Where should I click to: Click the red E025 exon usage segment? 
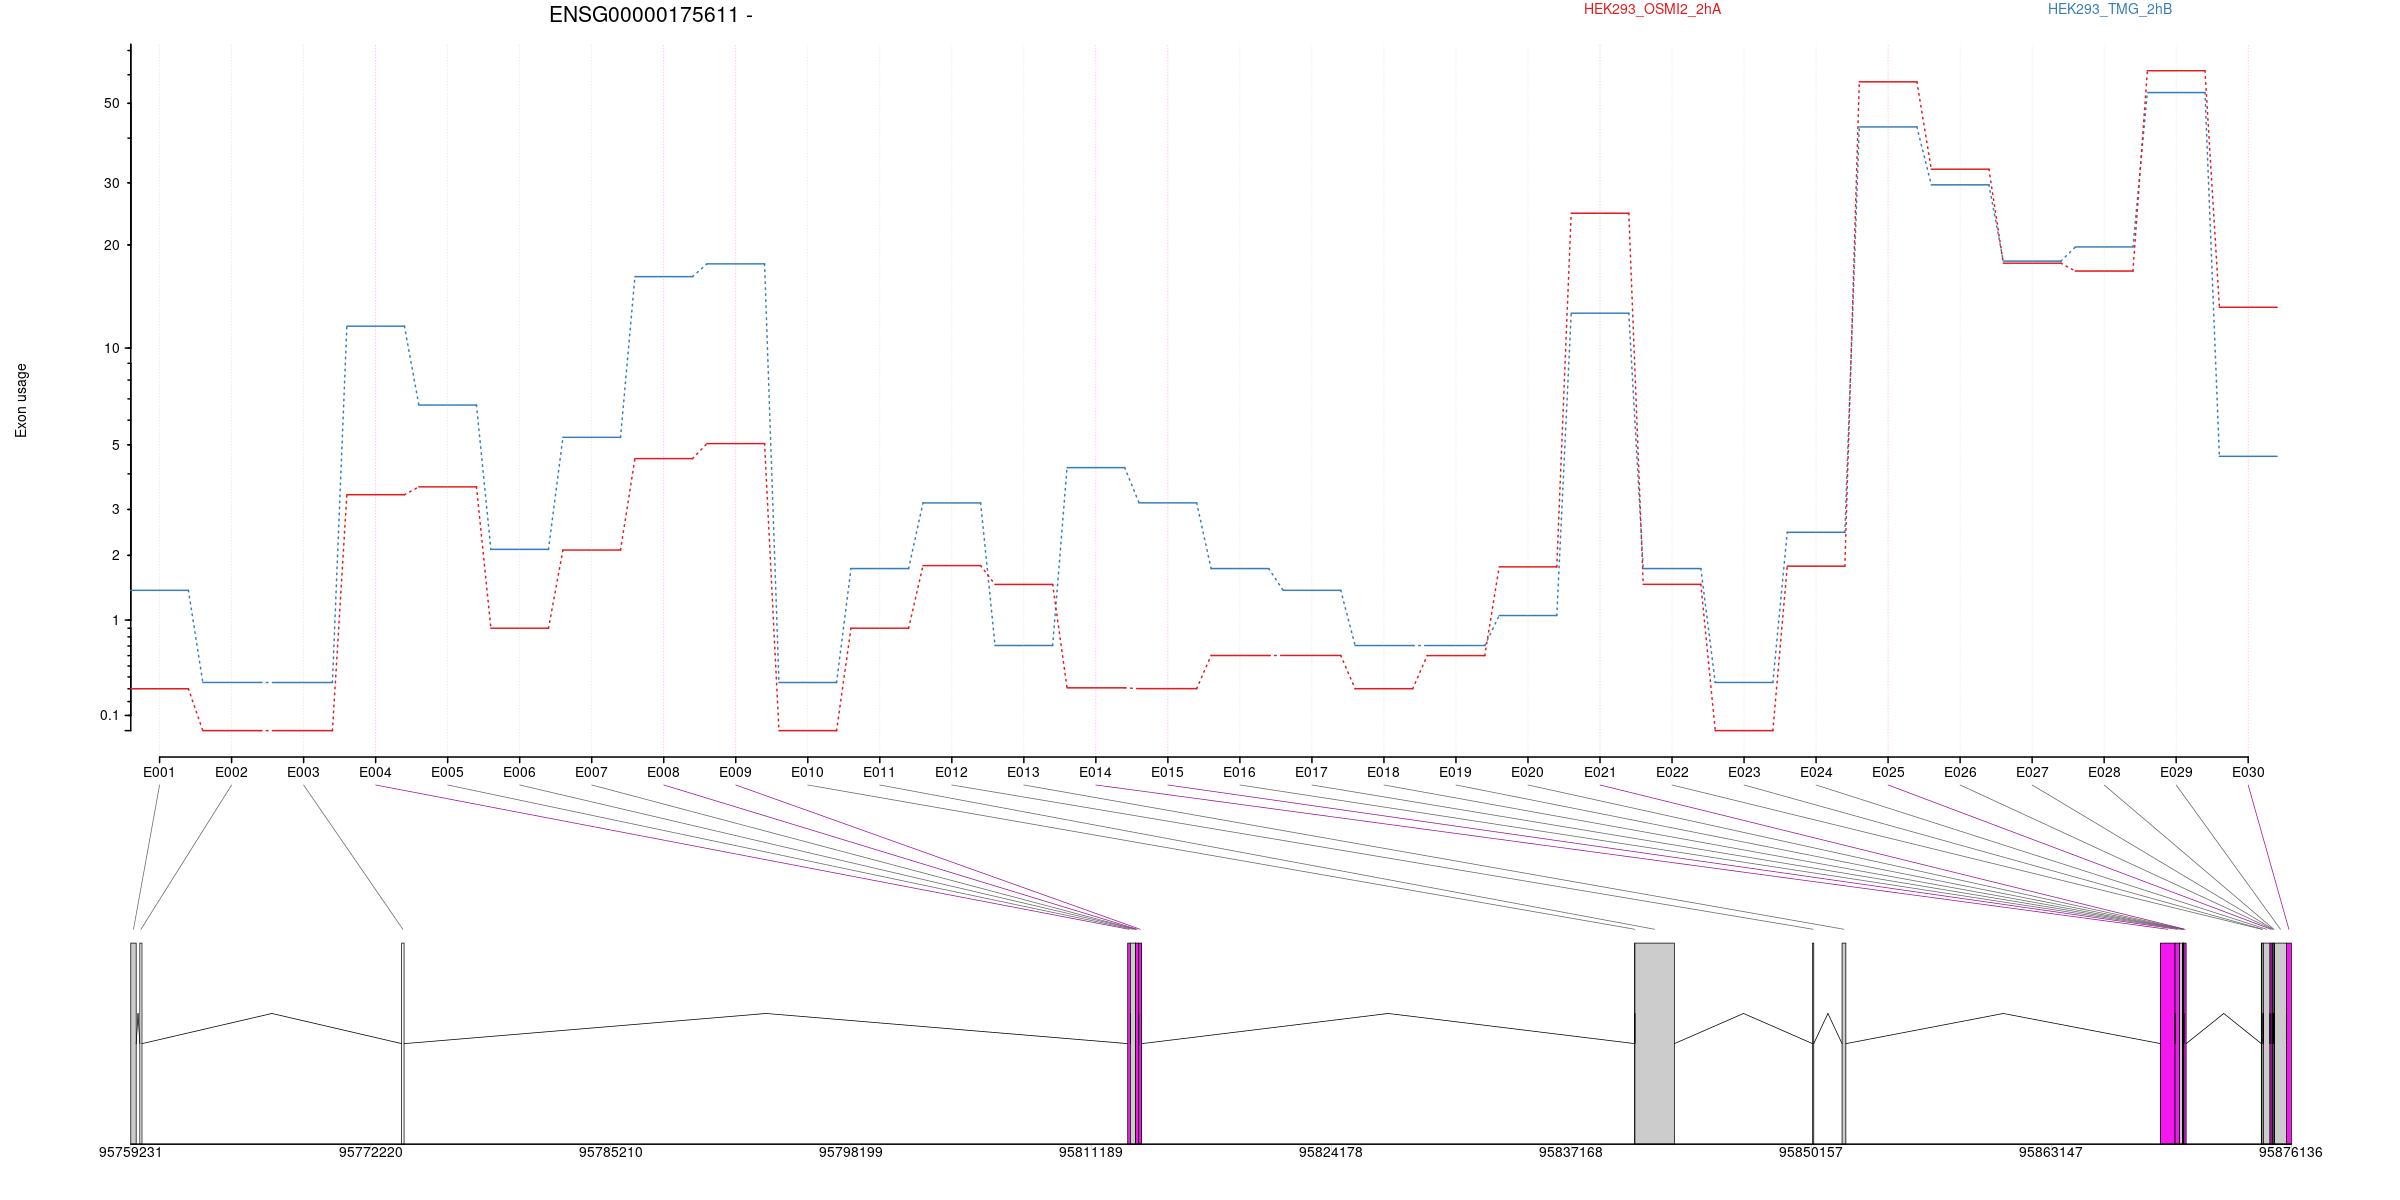click(1888, 82)
